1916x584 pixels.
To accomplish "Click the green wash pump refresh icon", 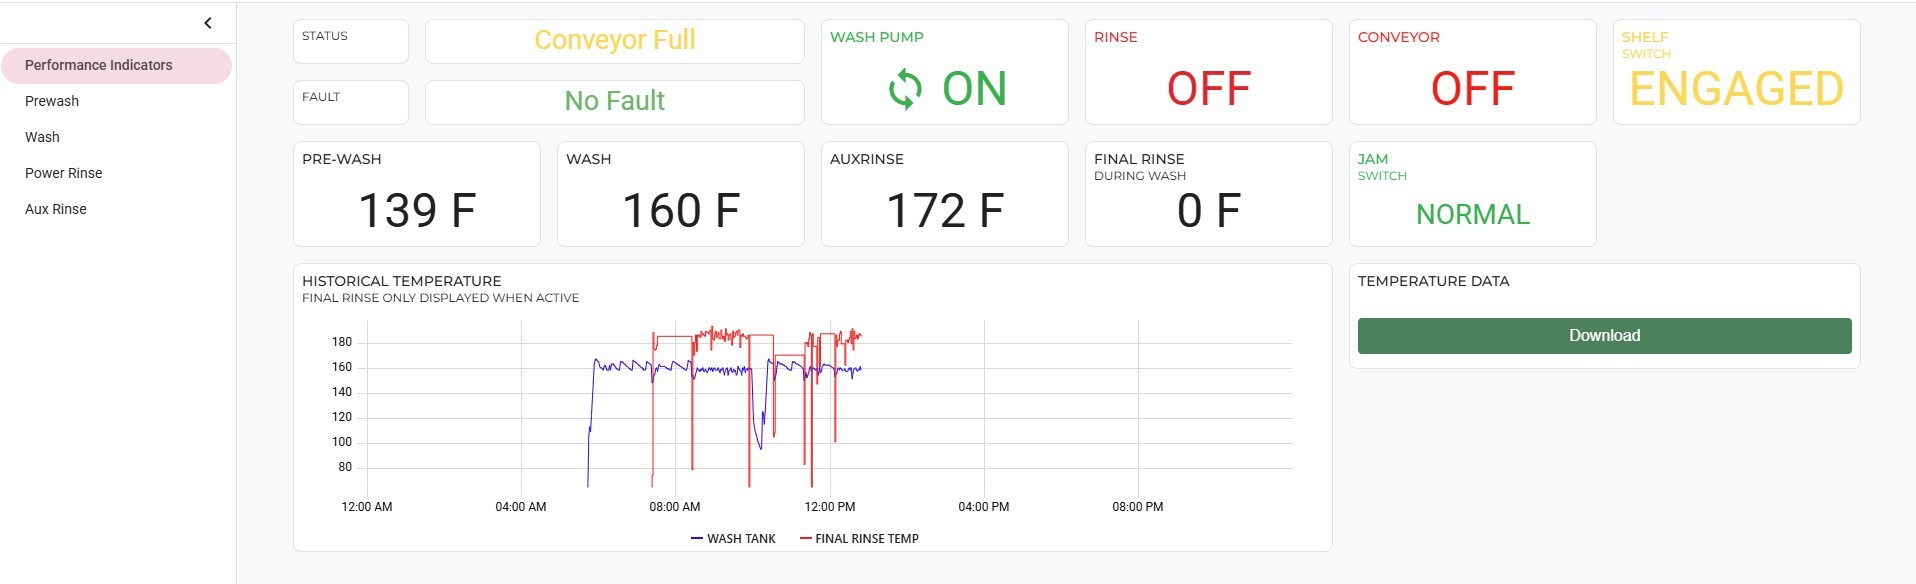I will pos(905,89).
